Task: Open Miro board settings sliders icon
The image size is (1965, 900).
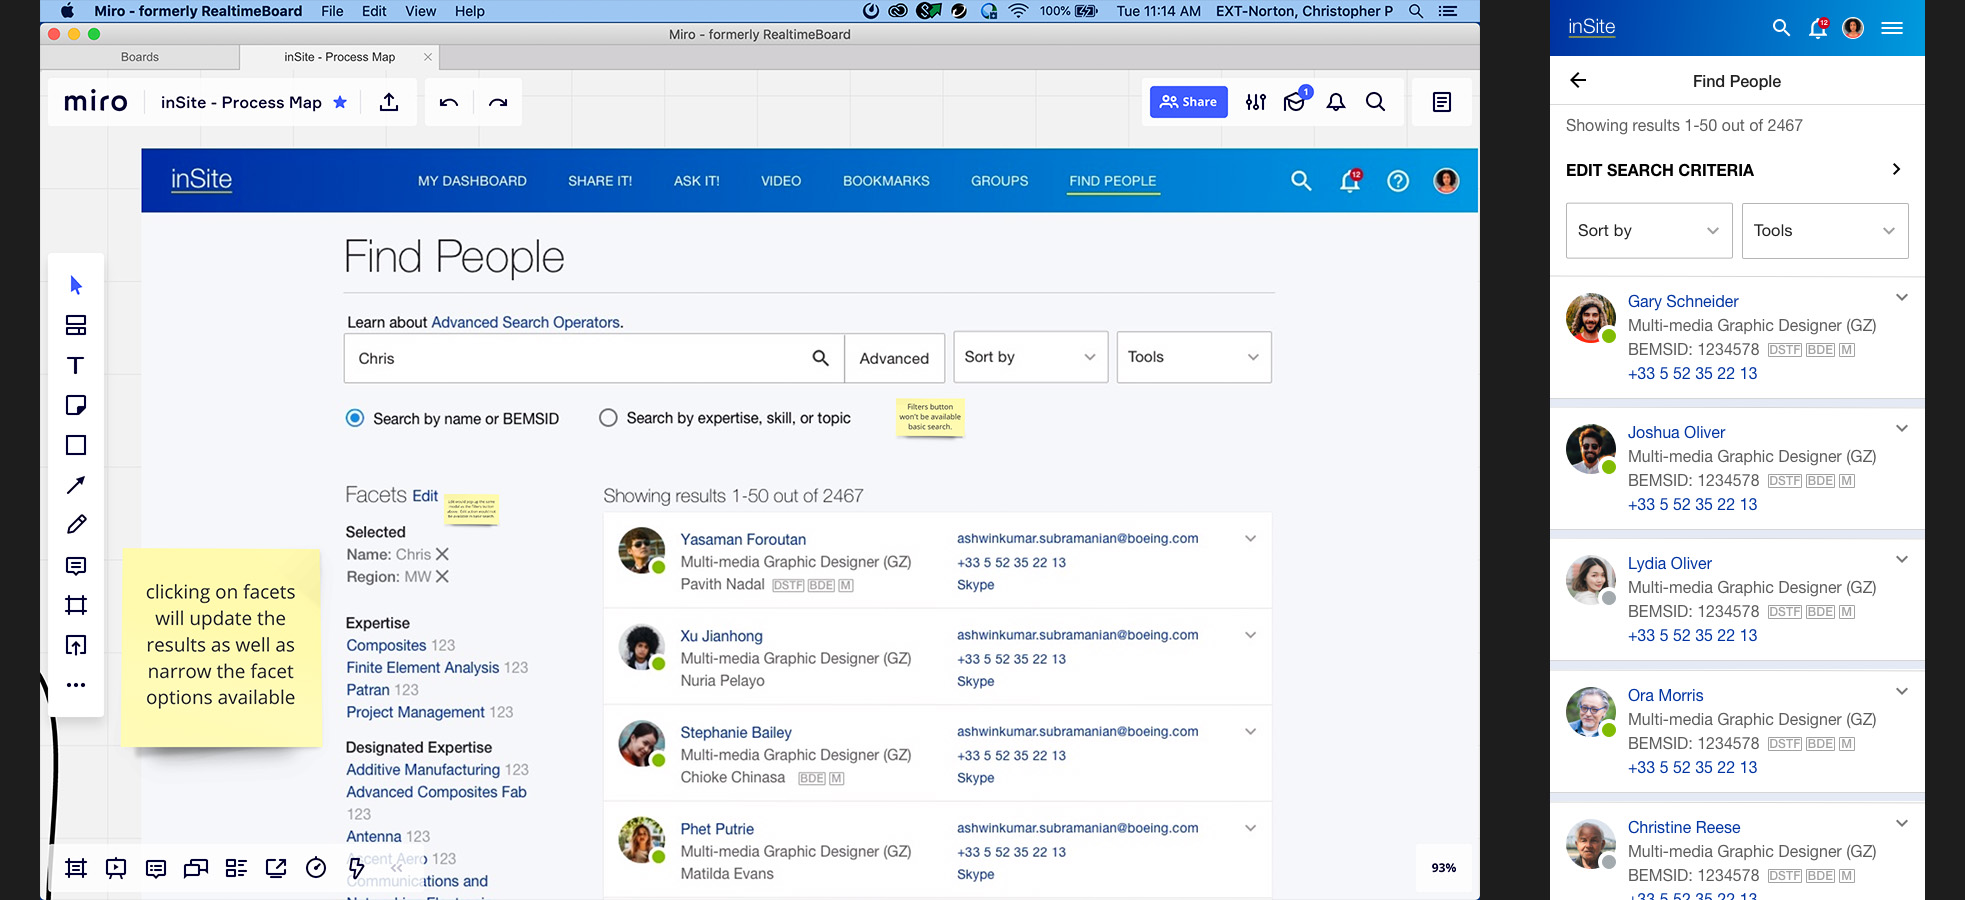Action: (x=1256, y=102)
